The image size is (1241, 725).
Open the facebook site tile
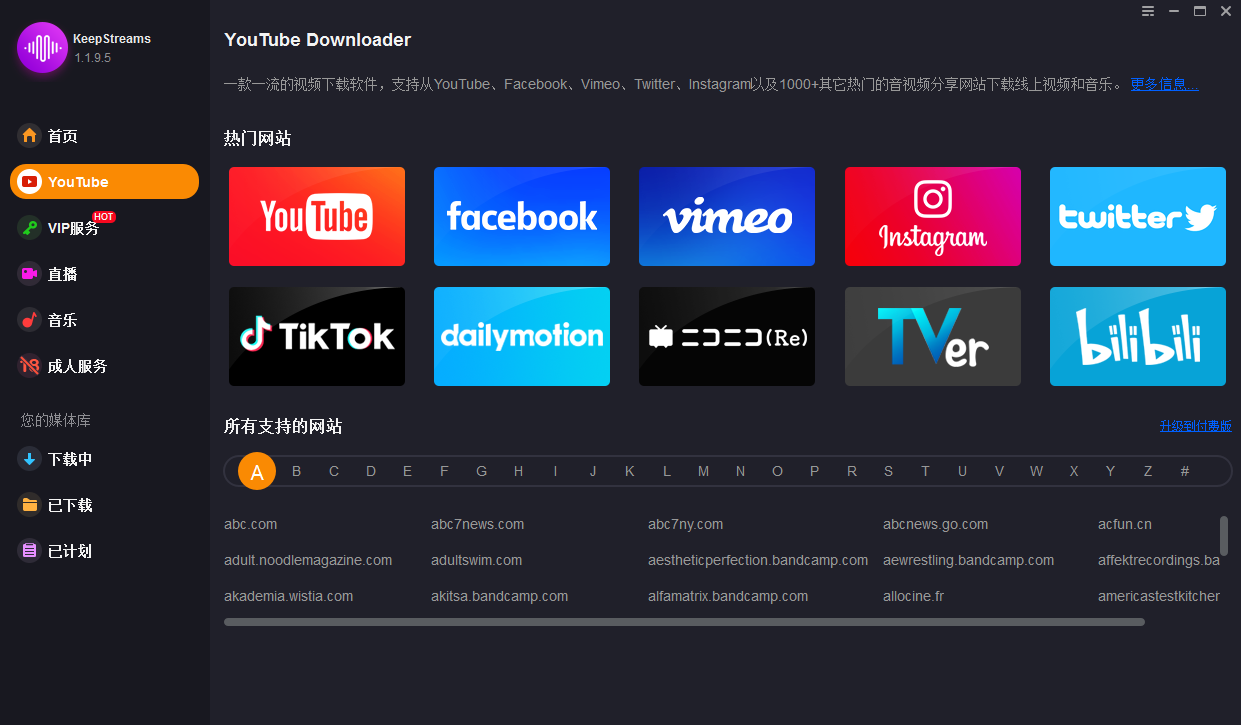522,216
